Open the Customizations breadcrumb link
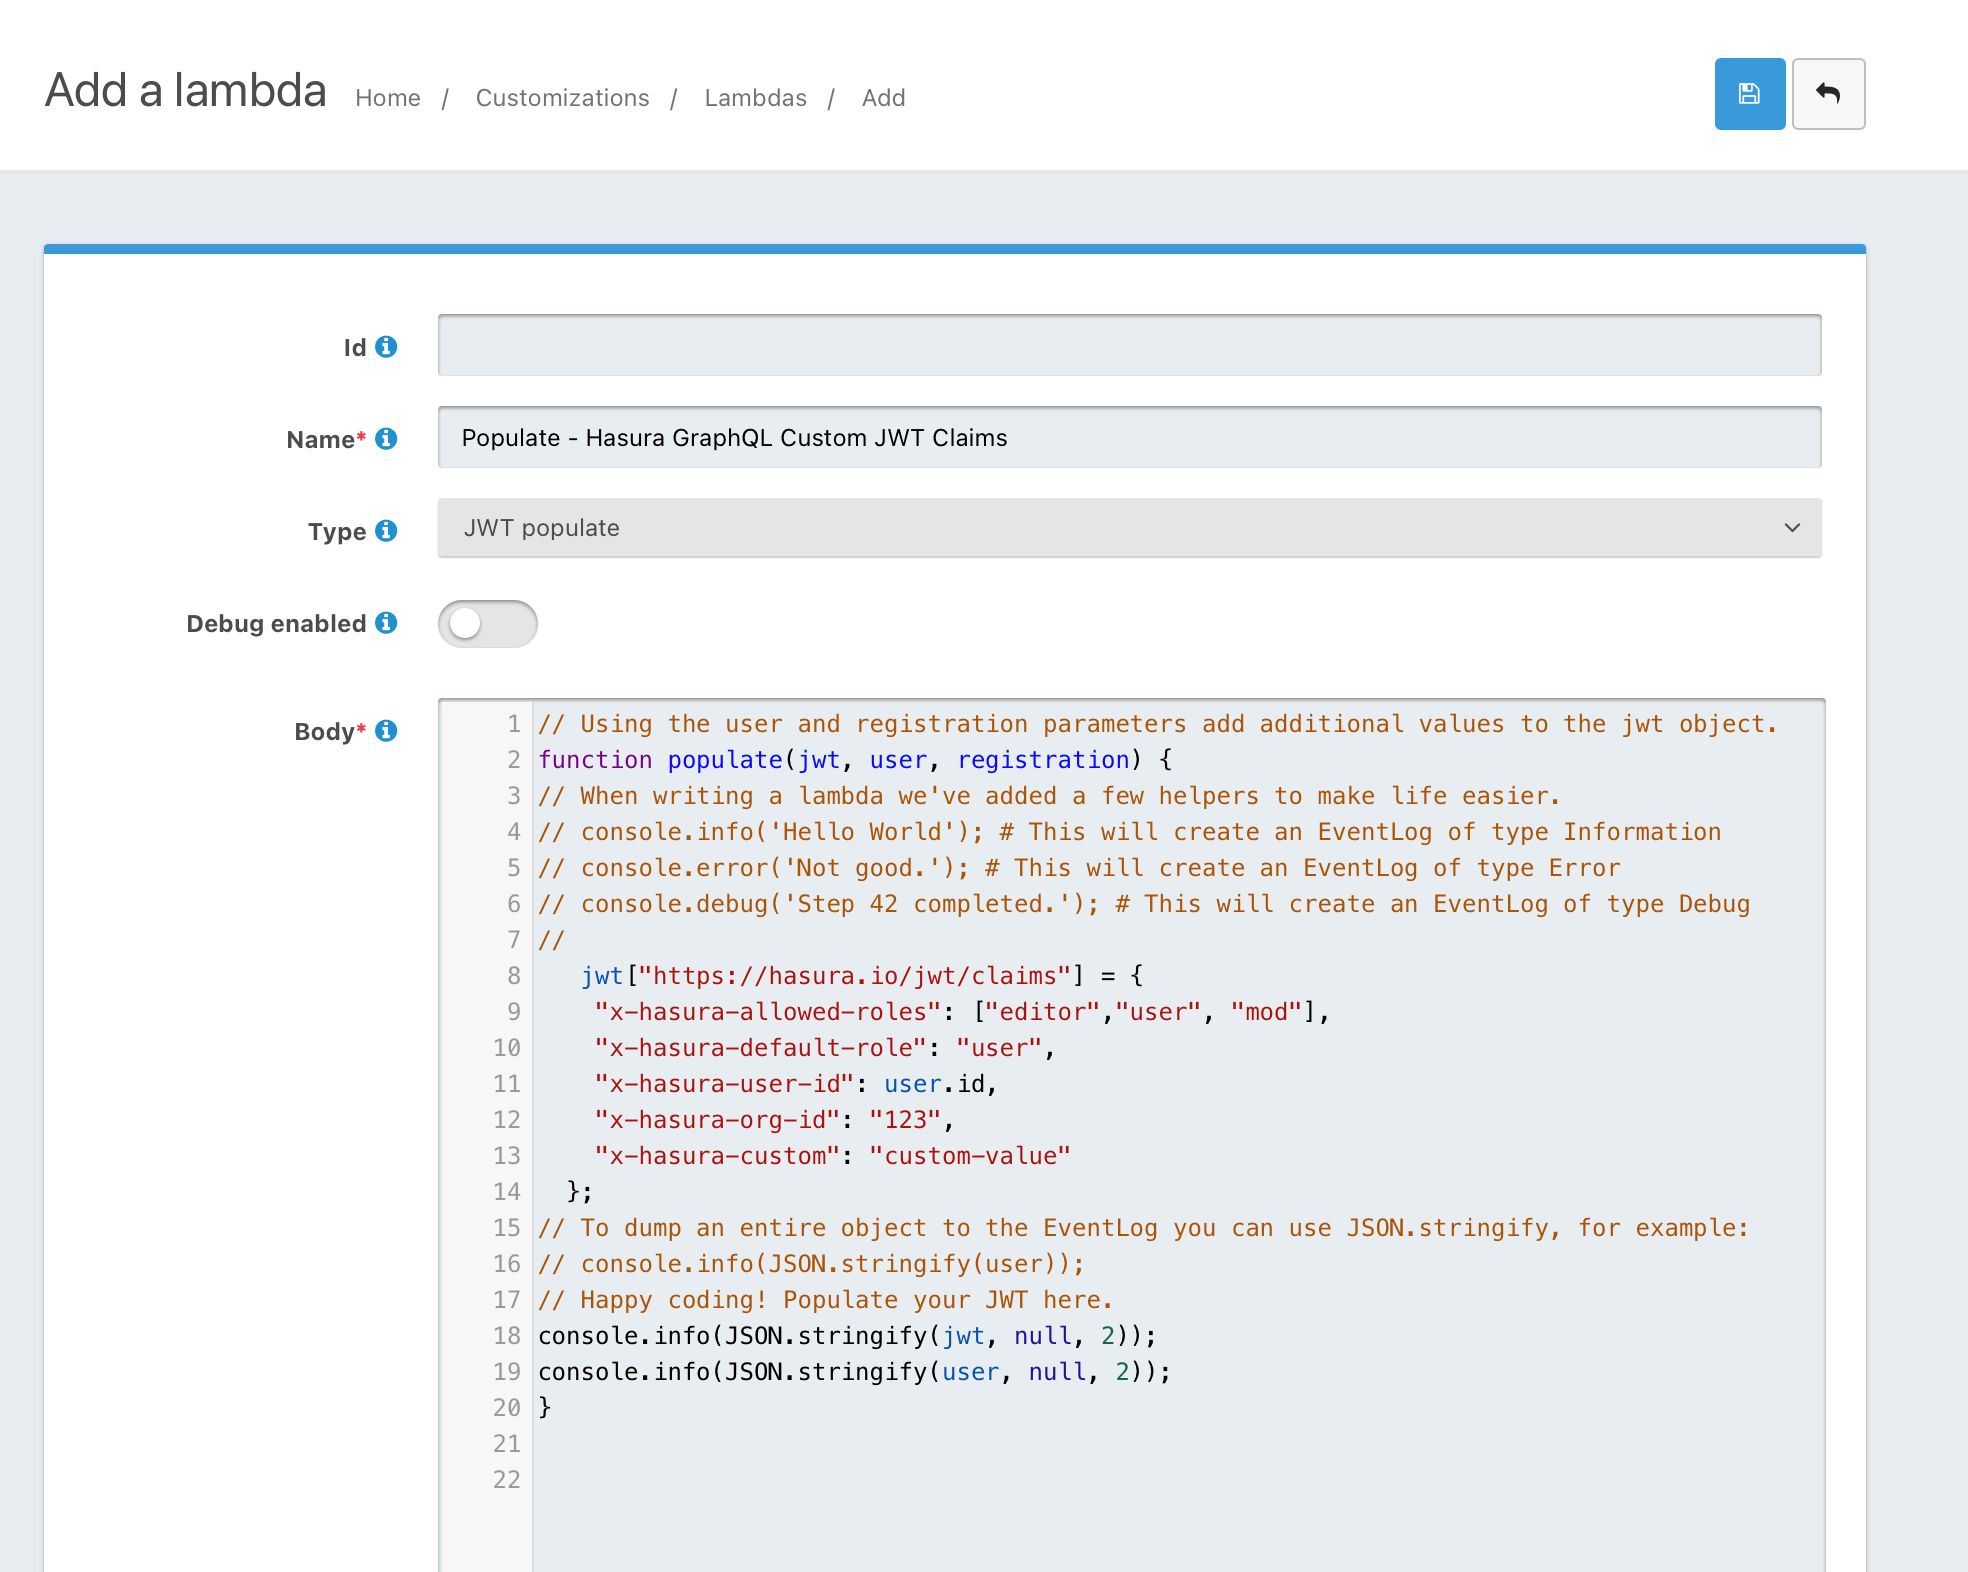Viewport: 1968px width, 1572px height. (562, 98)
